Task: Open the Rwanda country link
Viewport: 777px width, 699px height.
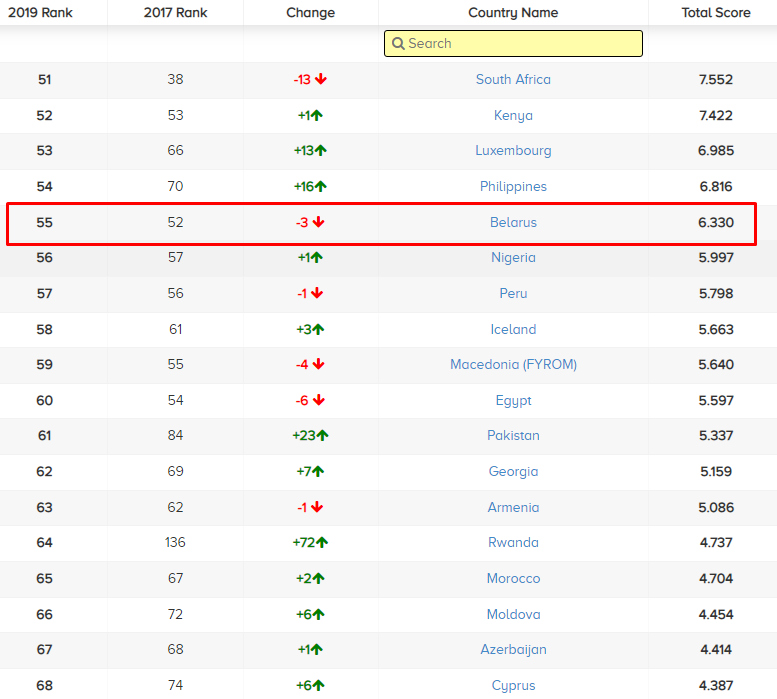Action: (x=513, y=543)
